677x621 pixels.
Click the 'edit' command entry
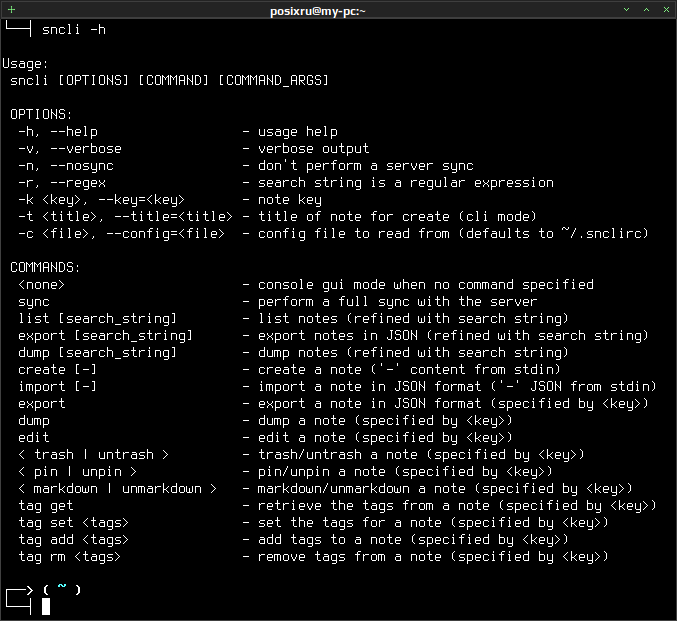point(34,437)
